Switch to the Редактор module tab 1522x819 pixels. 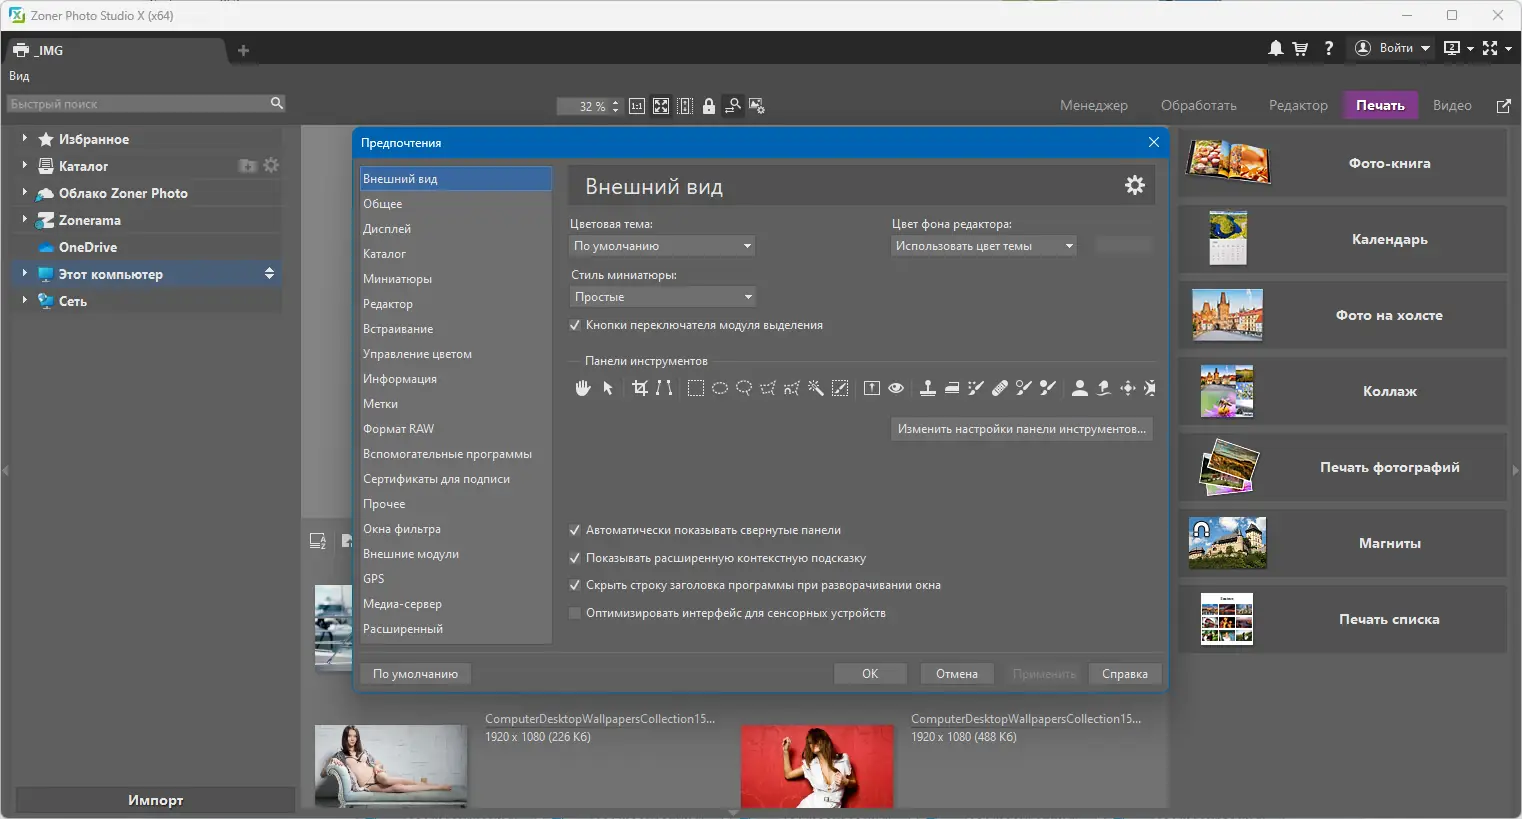click(1298, 105)
